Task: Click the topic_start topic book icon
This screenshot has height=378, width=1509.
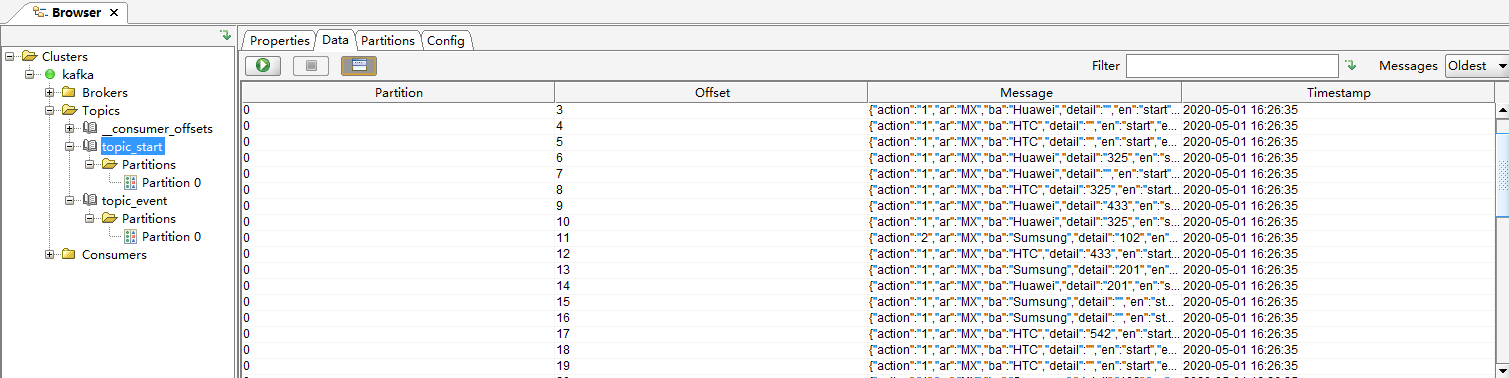Action: 90,147
